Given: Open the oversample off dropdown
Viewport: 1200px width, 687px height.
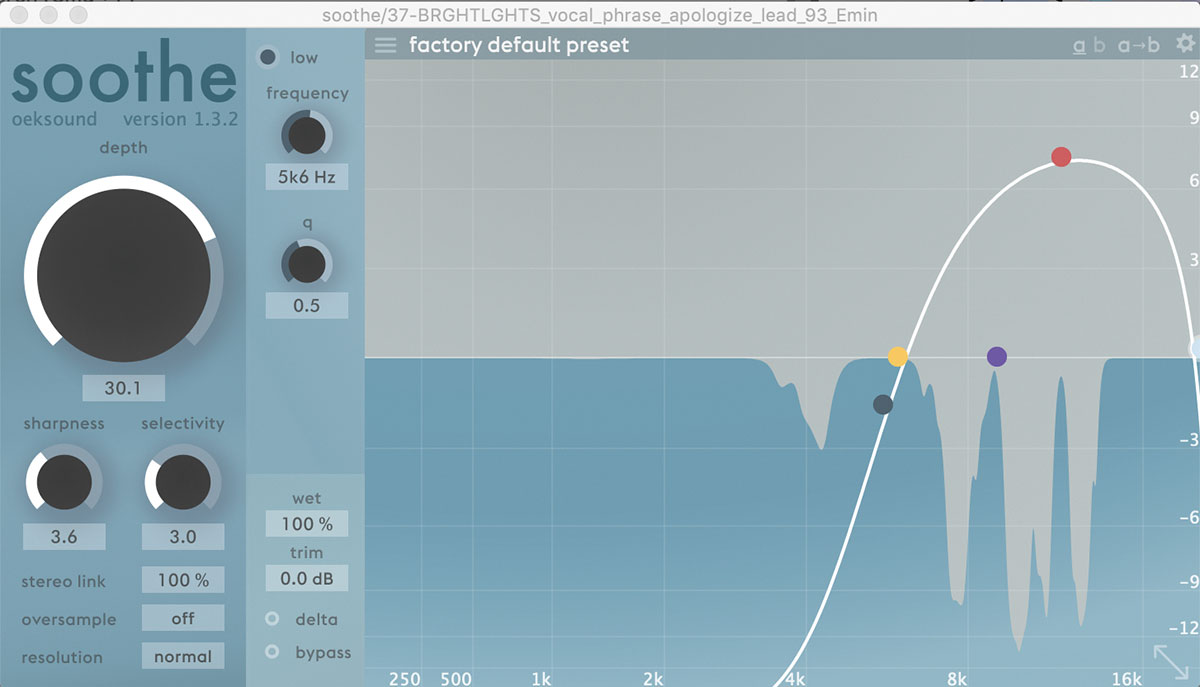Looking at the screenshot, I should pos(183,618).
